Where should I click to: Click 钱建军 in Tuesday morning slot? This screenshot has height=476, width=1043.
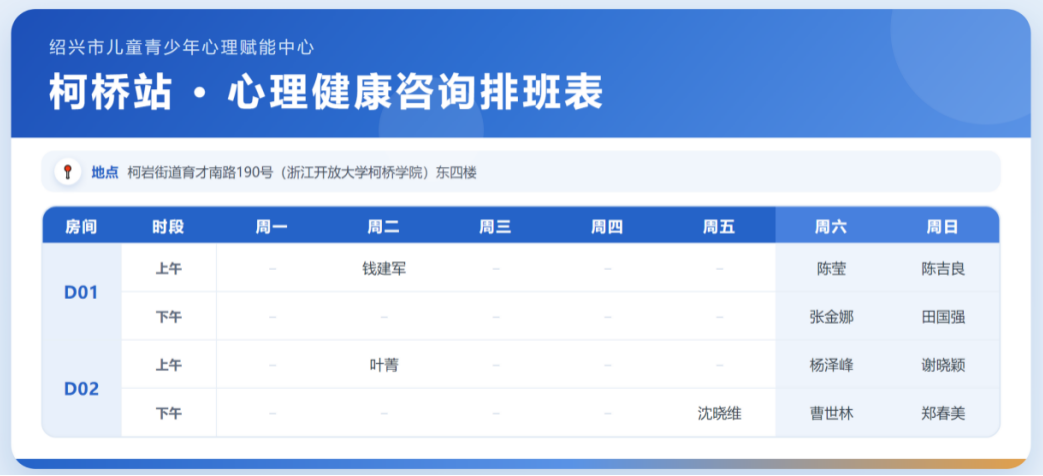click(x=384, y=269)
